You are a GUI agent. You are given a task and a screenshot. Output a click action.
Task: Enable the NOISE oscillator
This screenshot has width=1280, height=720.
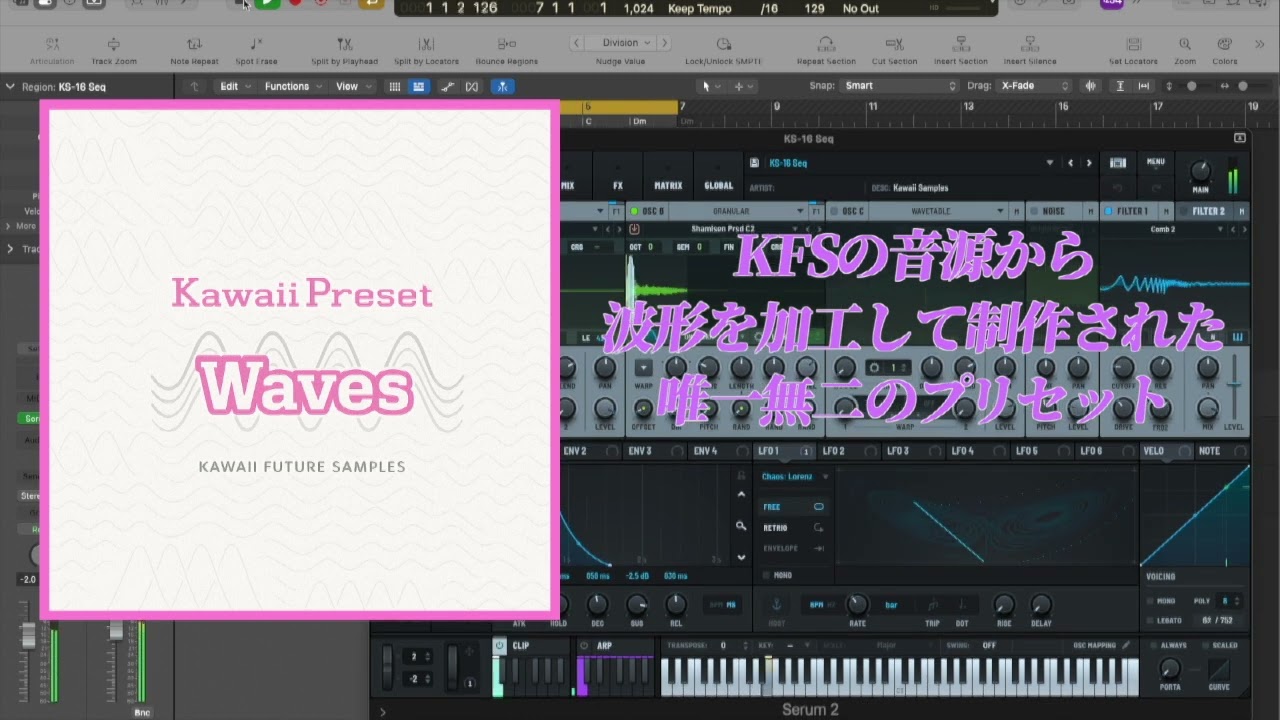tap(1035, 211)
